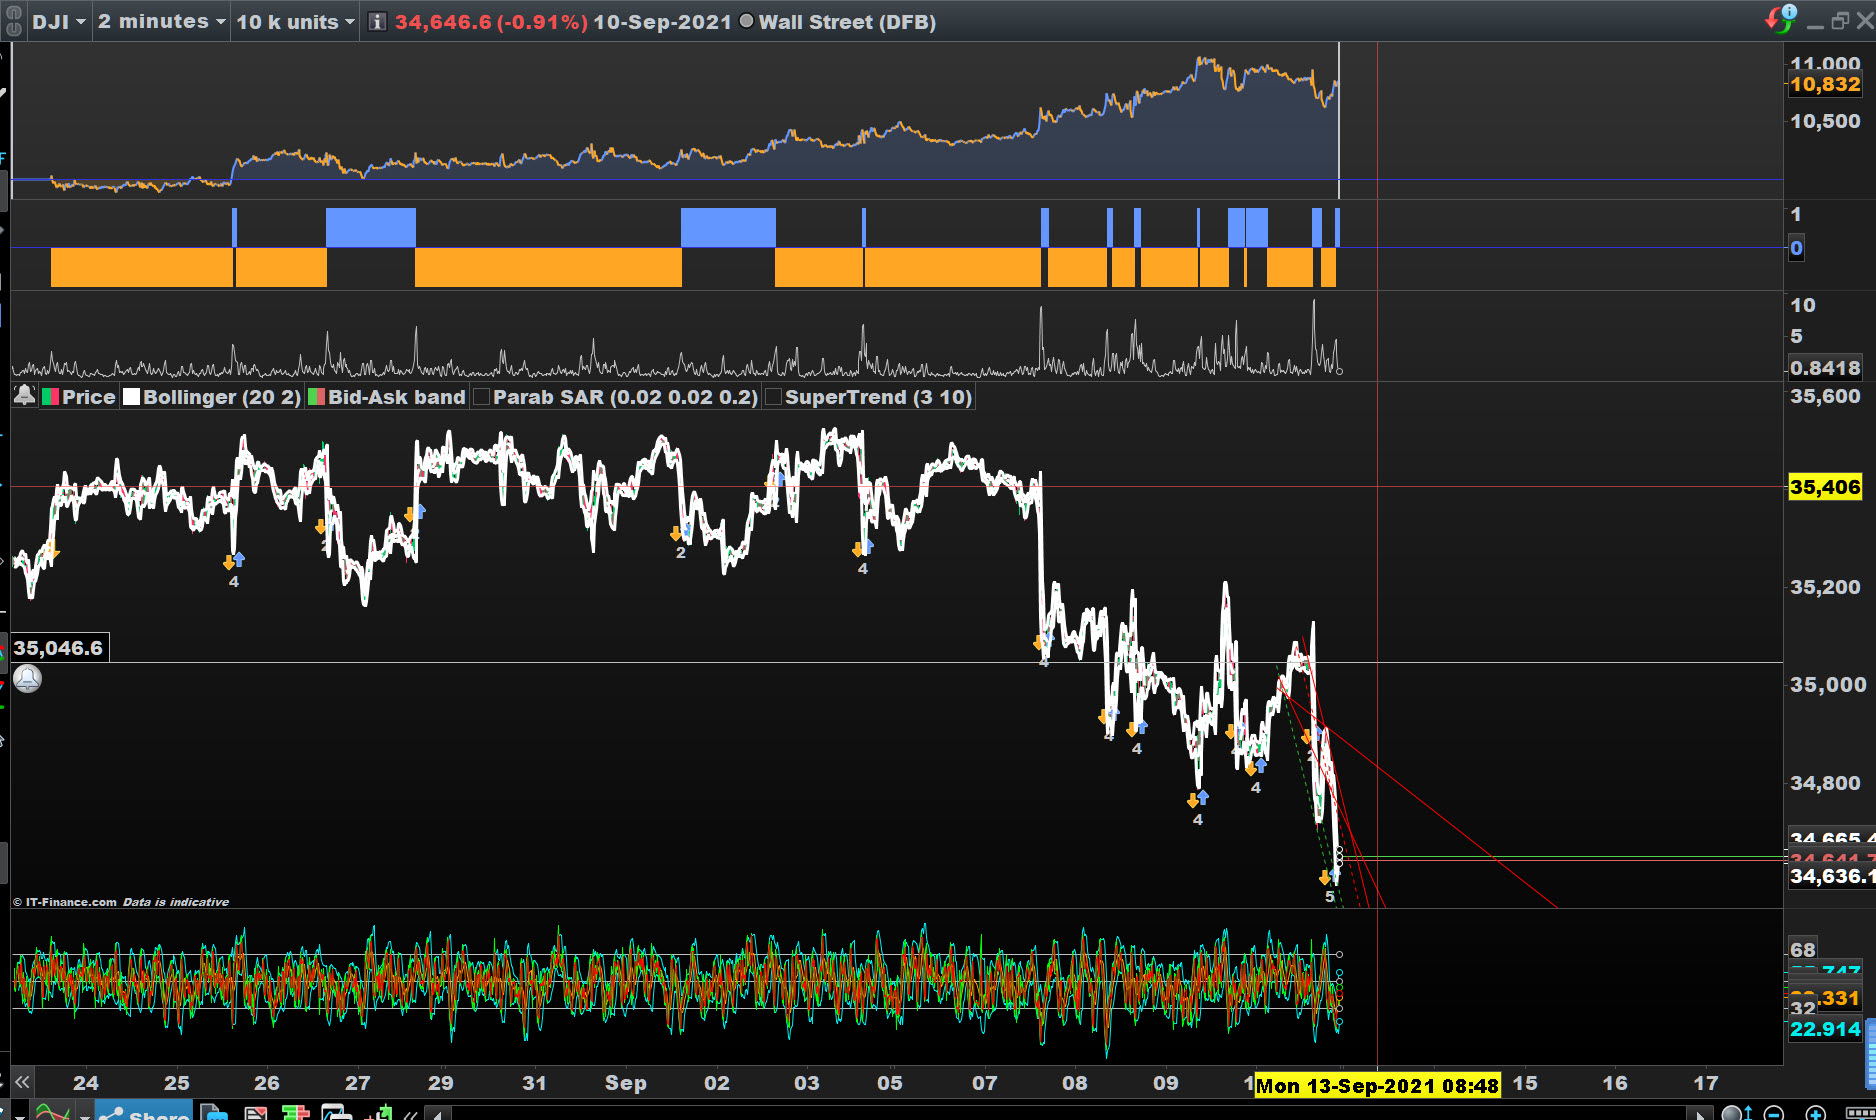The image size is (1876, 1120).
Task: Click the Bid-Ask band color swatch
Action: pyautogui.click(x=316, y=397)
